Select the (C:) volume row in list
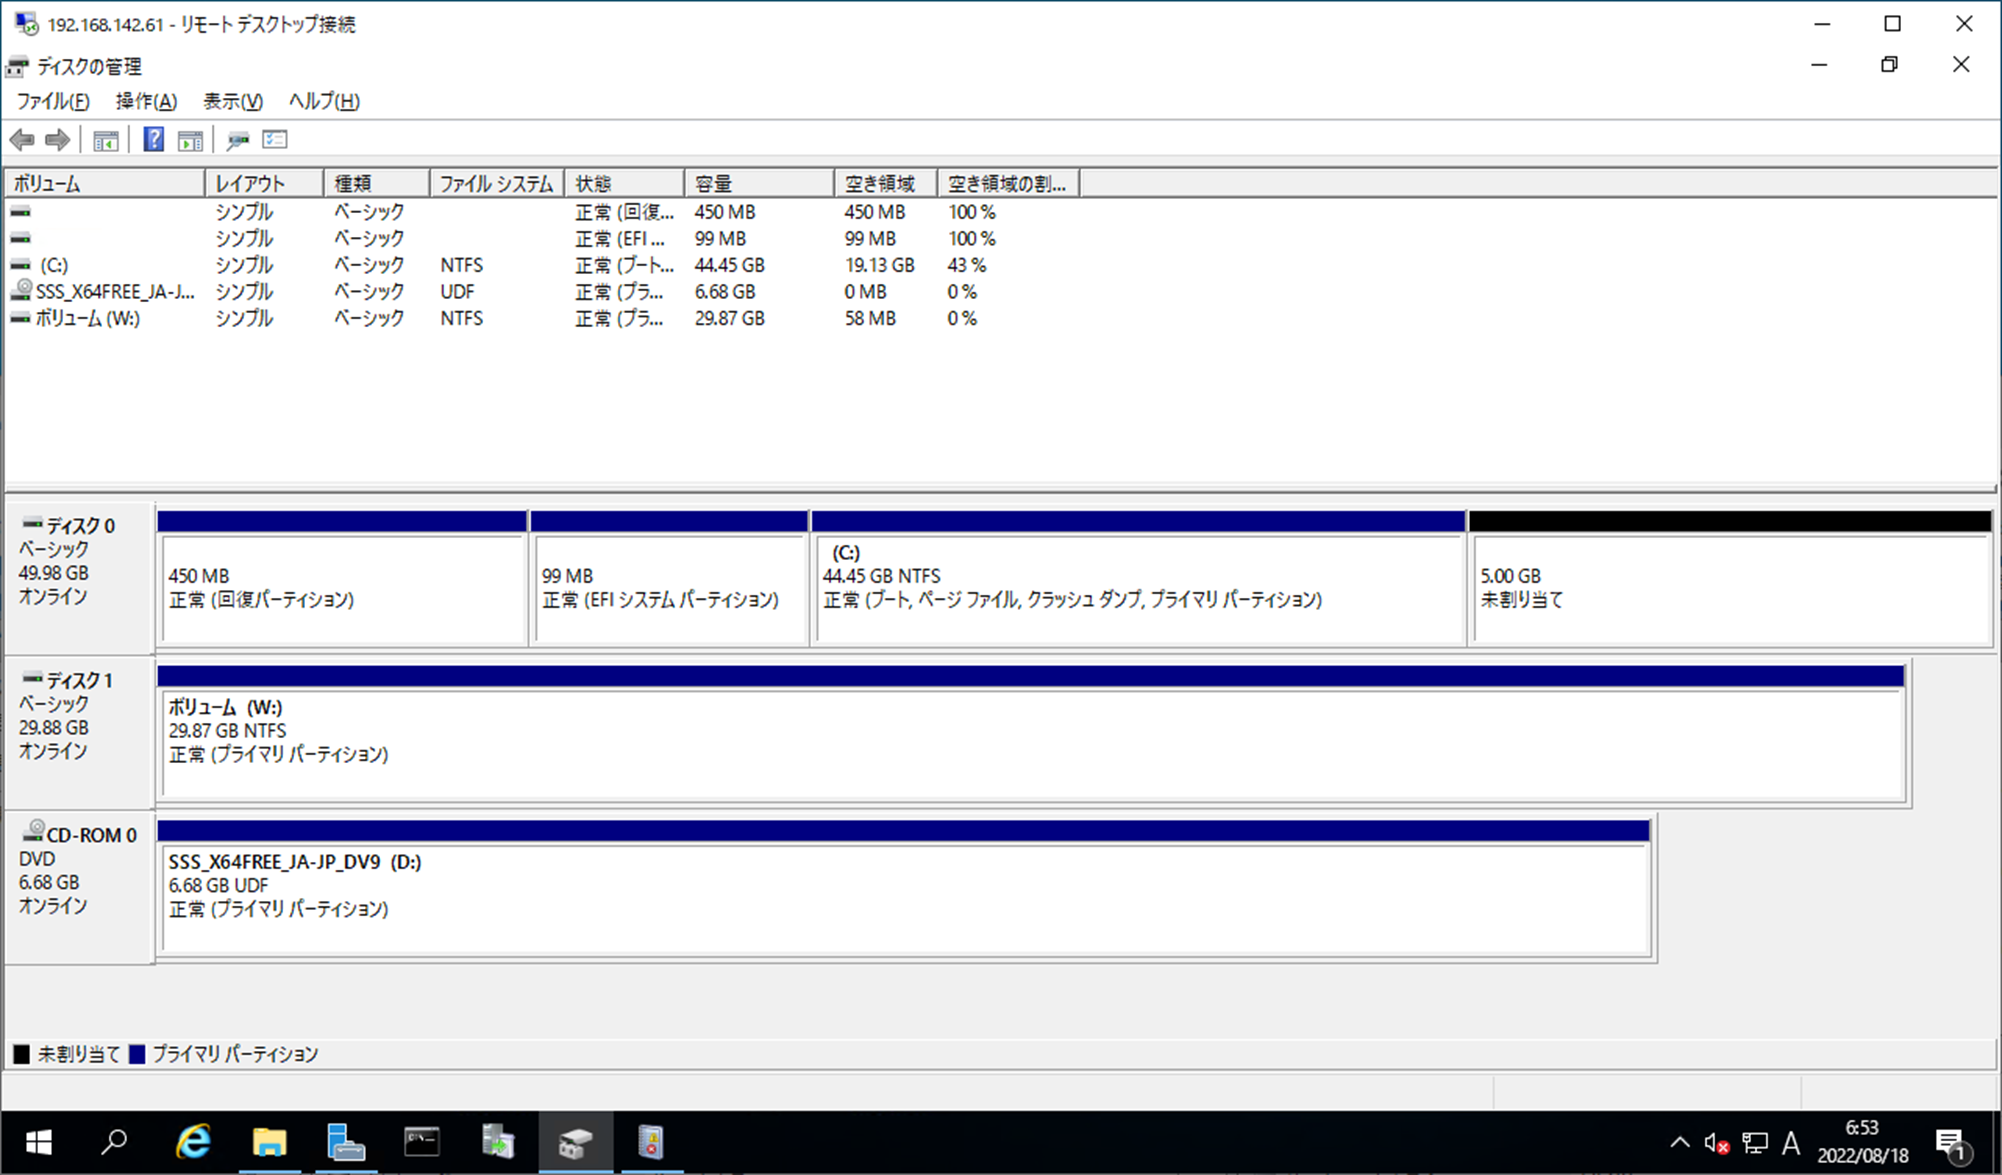Viewport: 2002px width, 1175px height. tap(54, 265)
